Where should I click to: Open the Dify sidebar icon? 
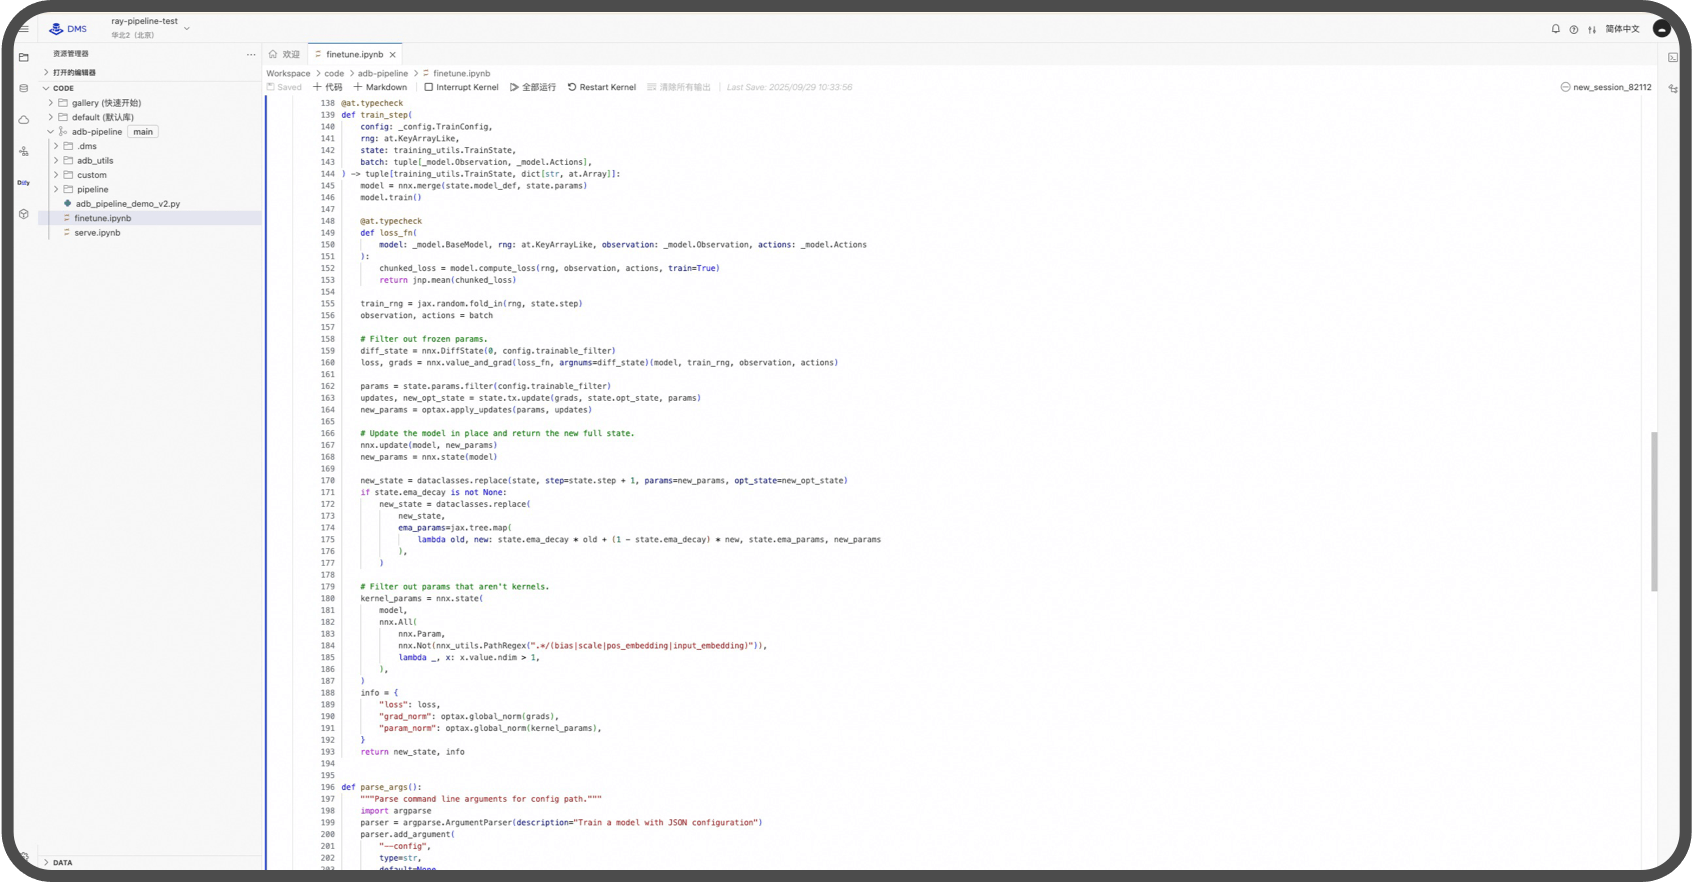[x=24, y=183]
